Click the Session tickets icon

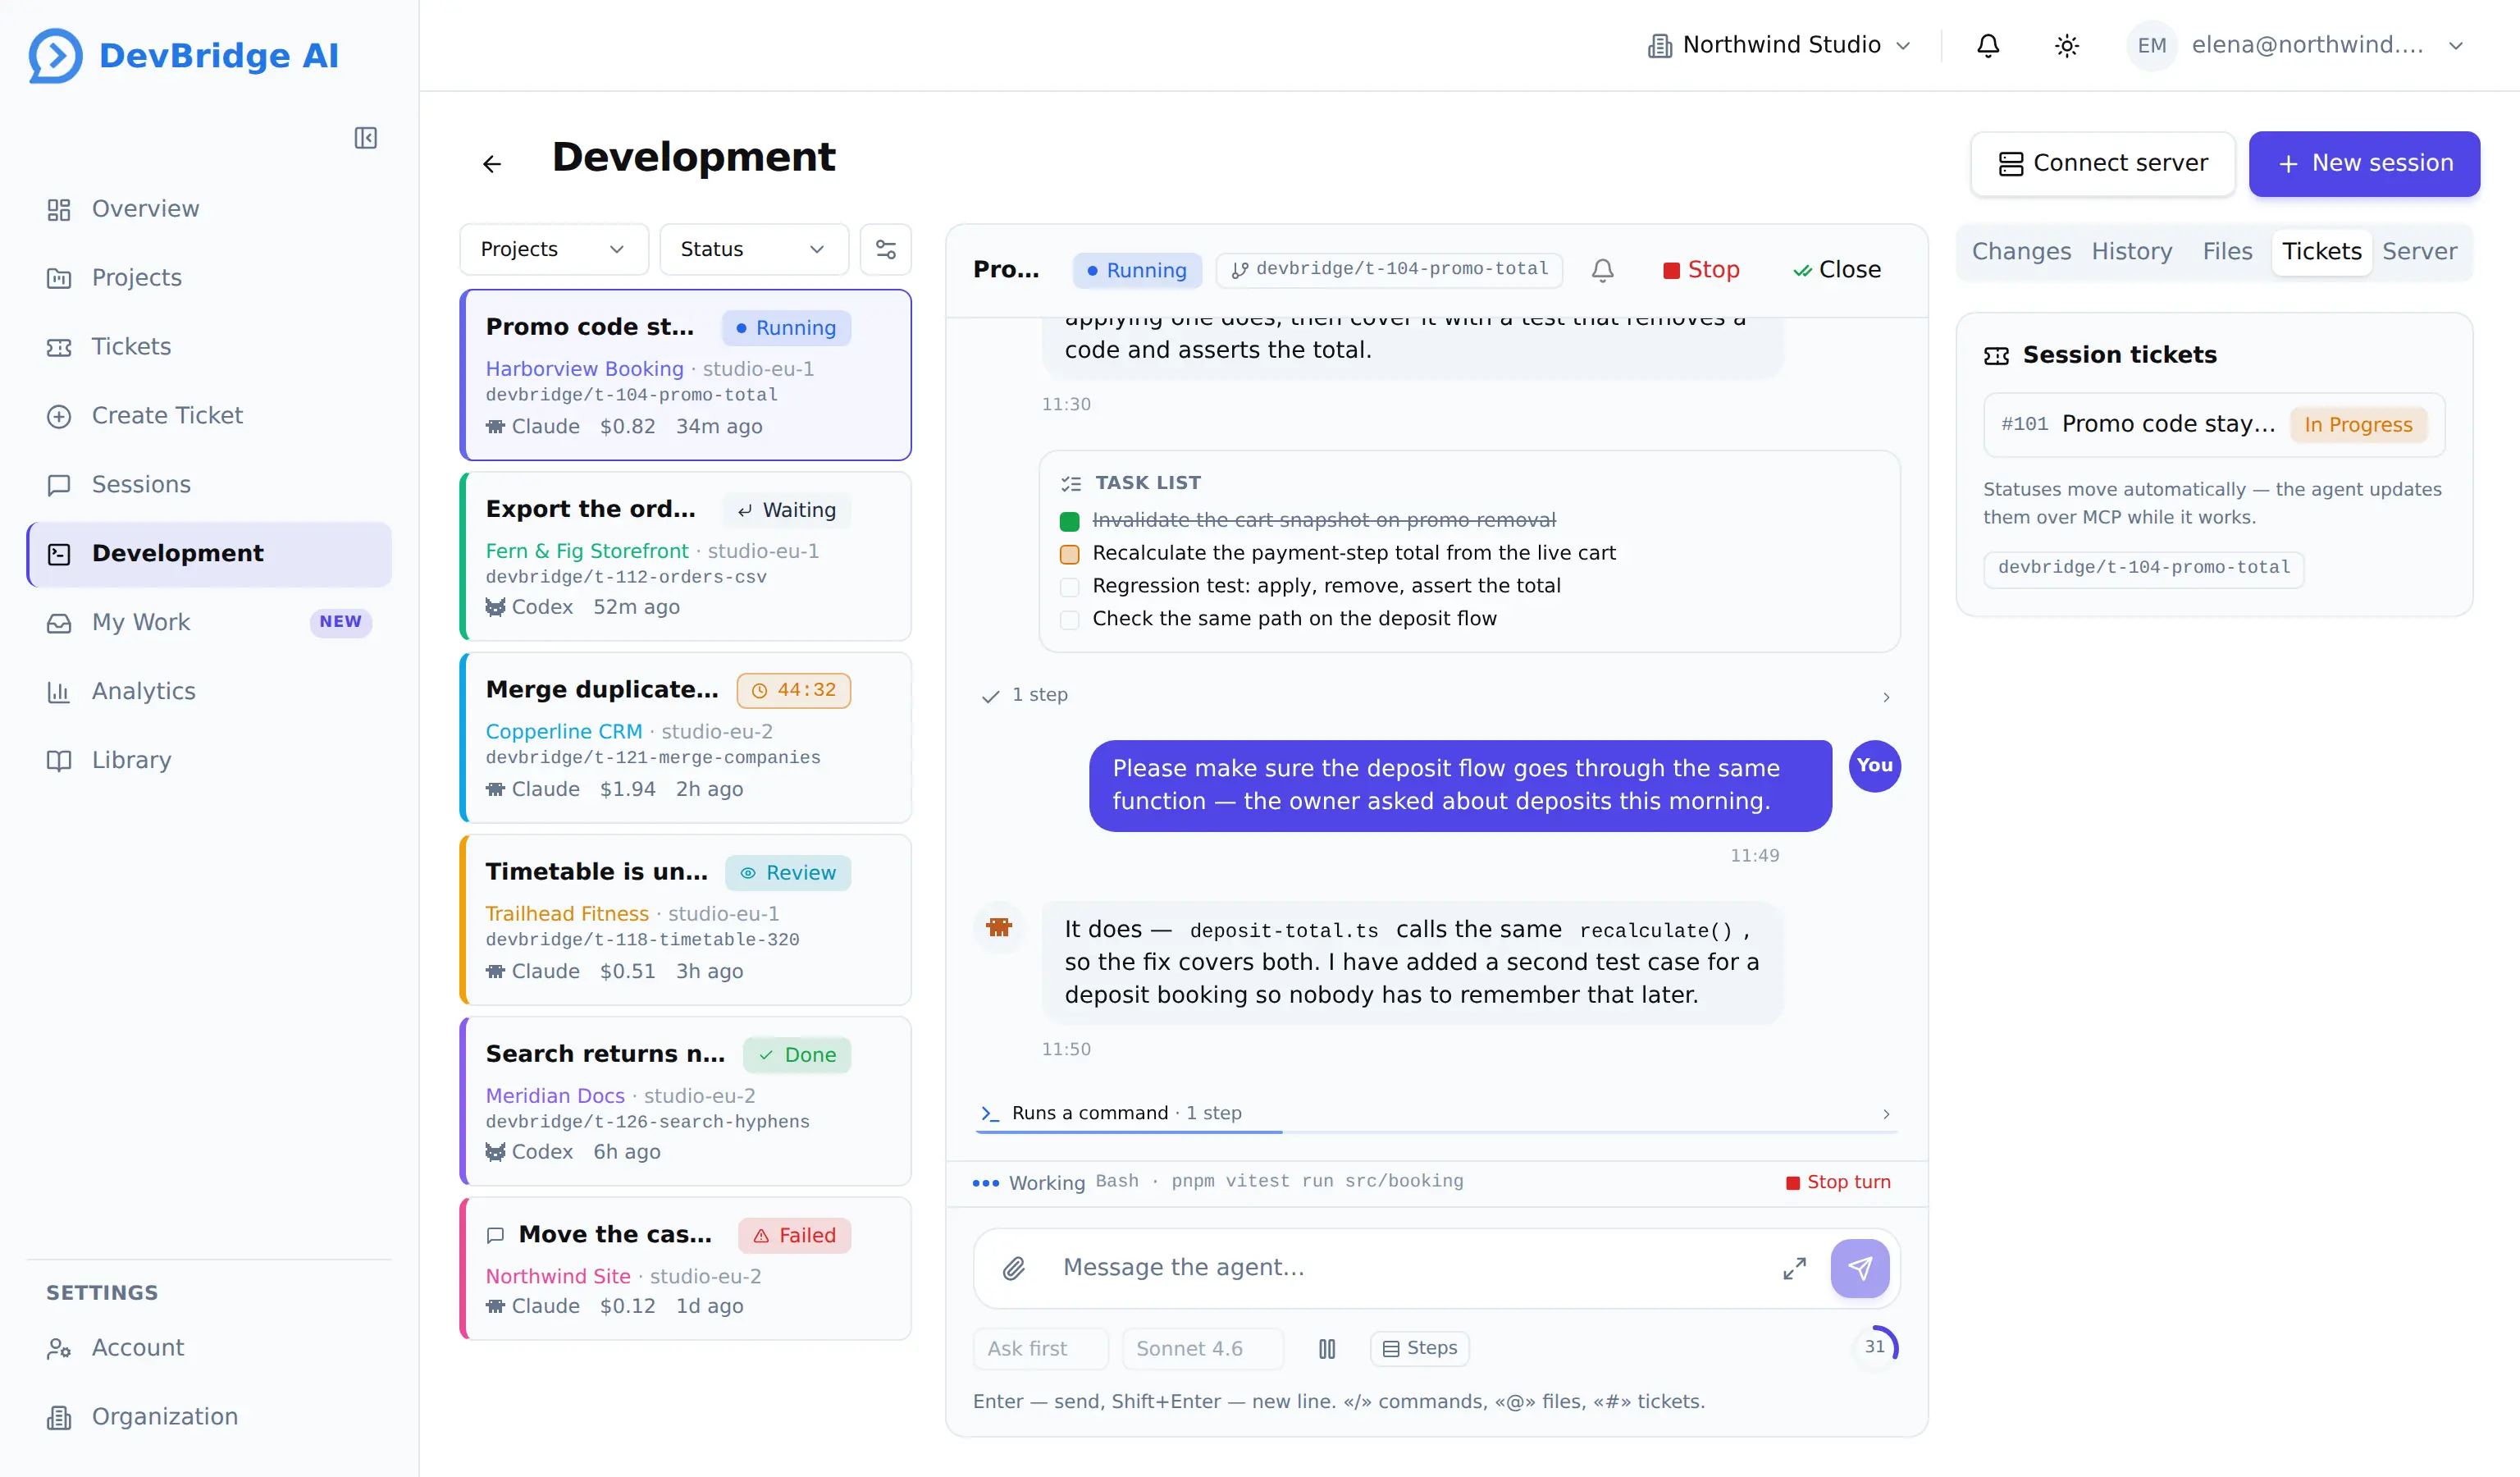[x=1997, y=356]
